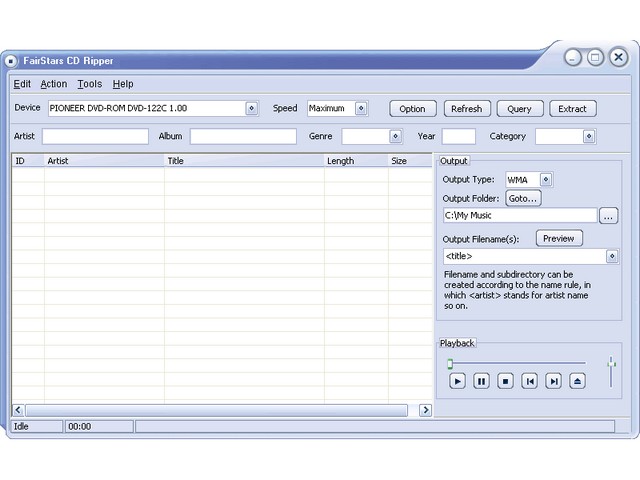Expand the Genre dropdown
This screenshot has height=480, width=640.
pos(395,136)
